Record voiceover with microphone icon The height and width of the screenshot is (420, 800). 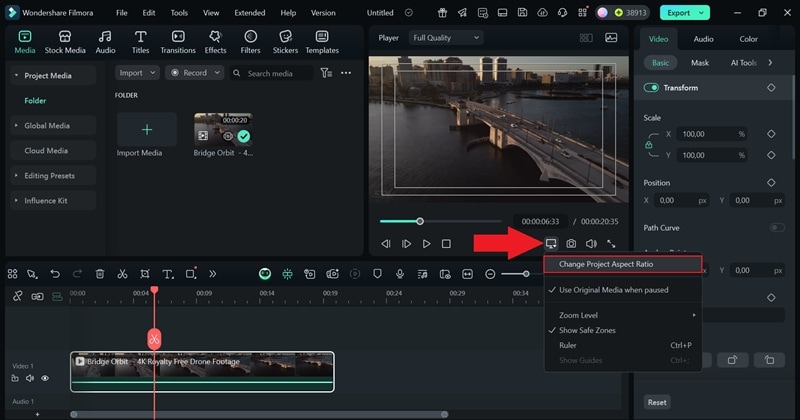tap(400, 274)
